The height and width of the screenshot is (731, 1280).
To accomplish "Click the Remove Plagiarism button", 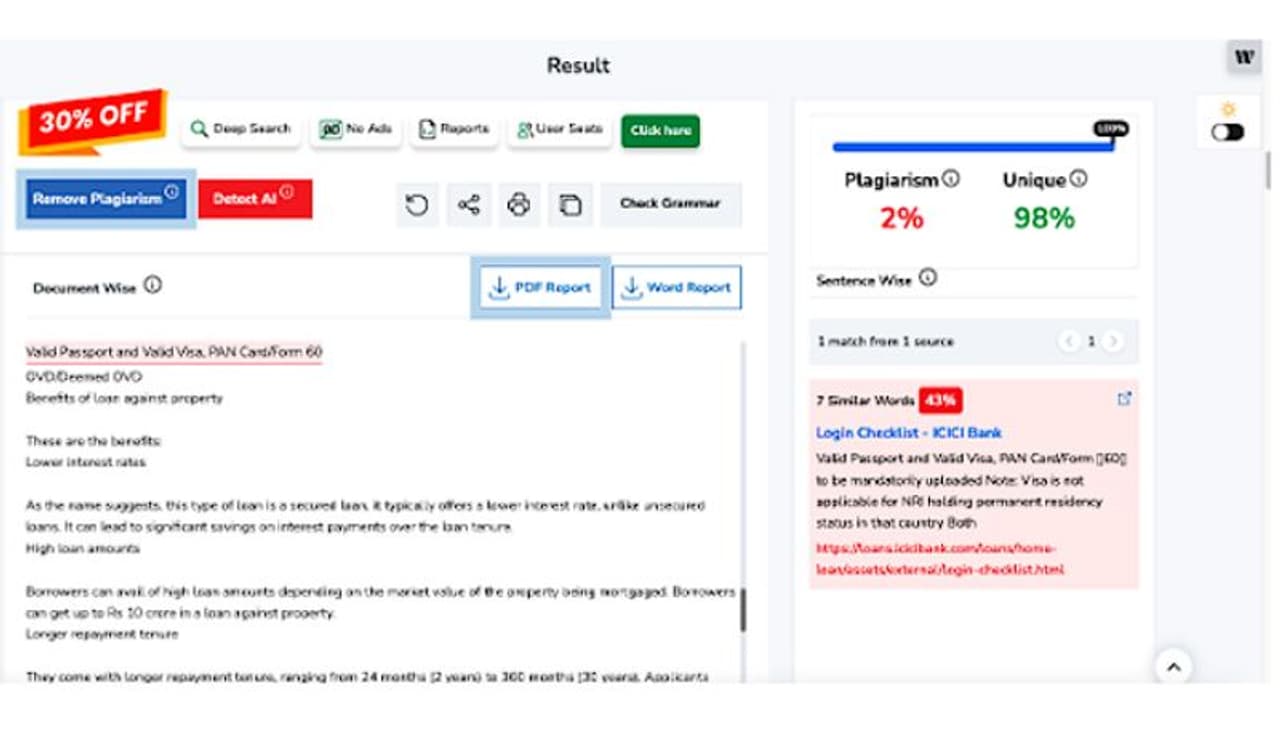I will [x=105, y=199].
